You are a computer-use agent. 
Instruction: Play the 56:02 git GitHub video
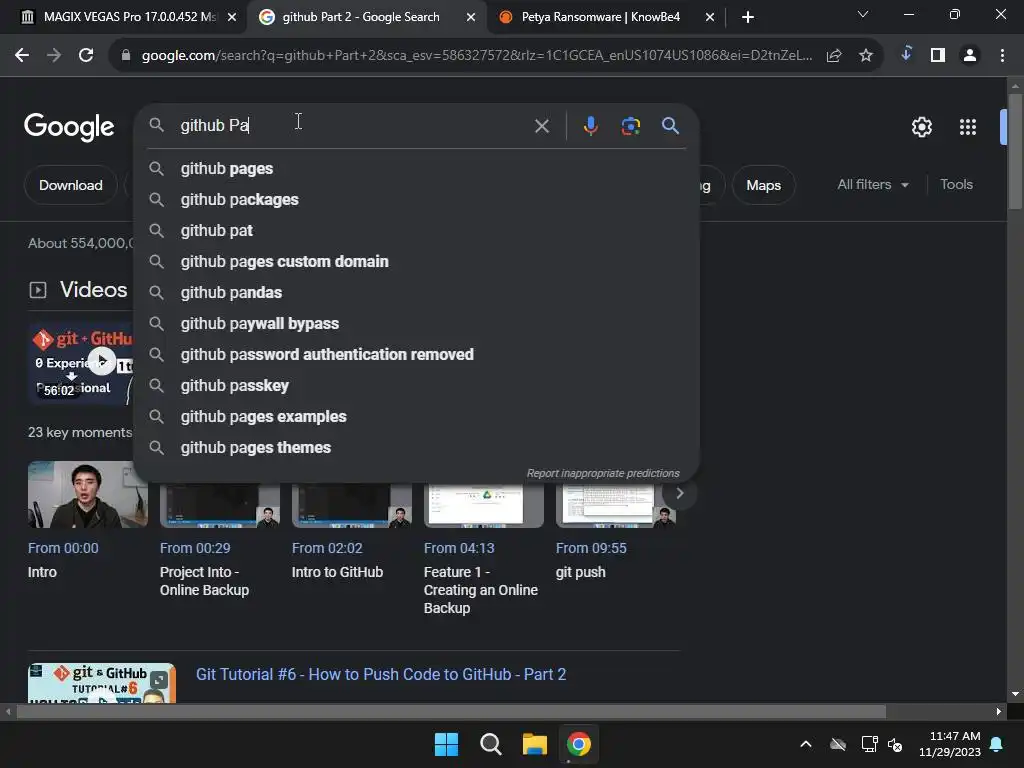click(101, 362)
